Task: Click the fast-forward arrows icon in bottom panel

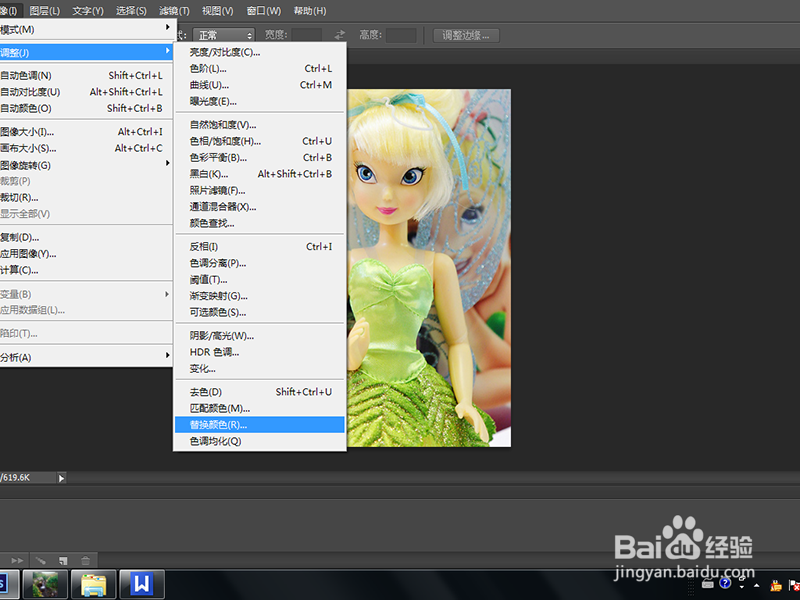Action: [17, 560]
